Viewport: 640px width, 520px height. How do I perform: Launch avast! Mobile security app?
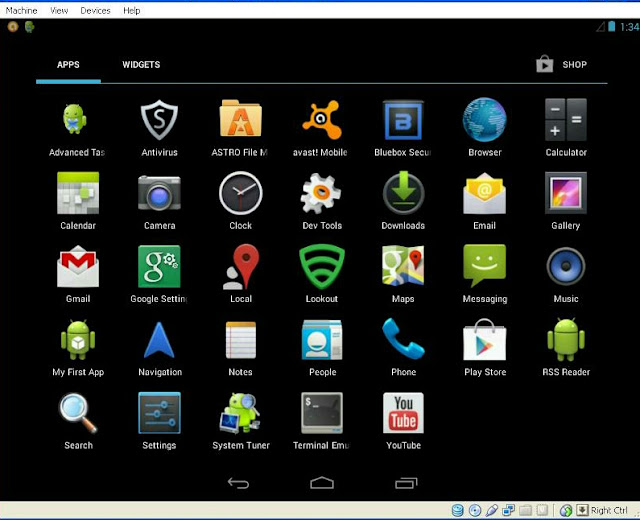point(322,129)
